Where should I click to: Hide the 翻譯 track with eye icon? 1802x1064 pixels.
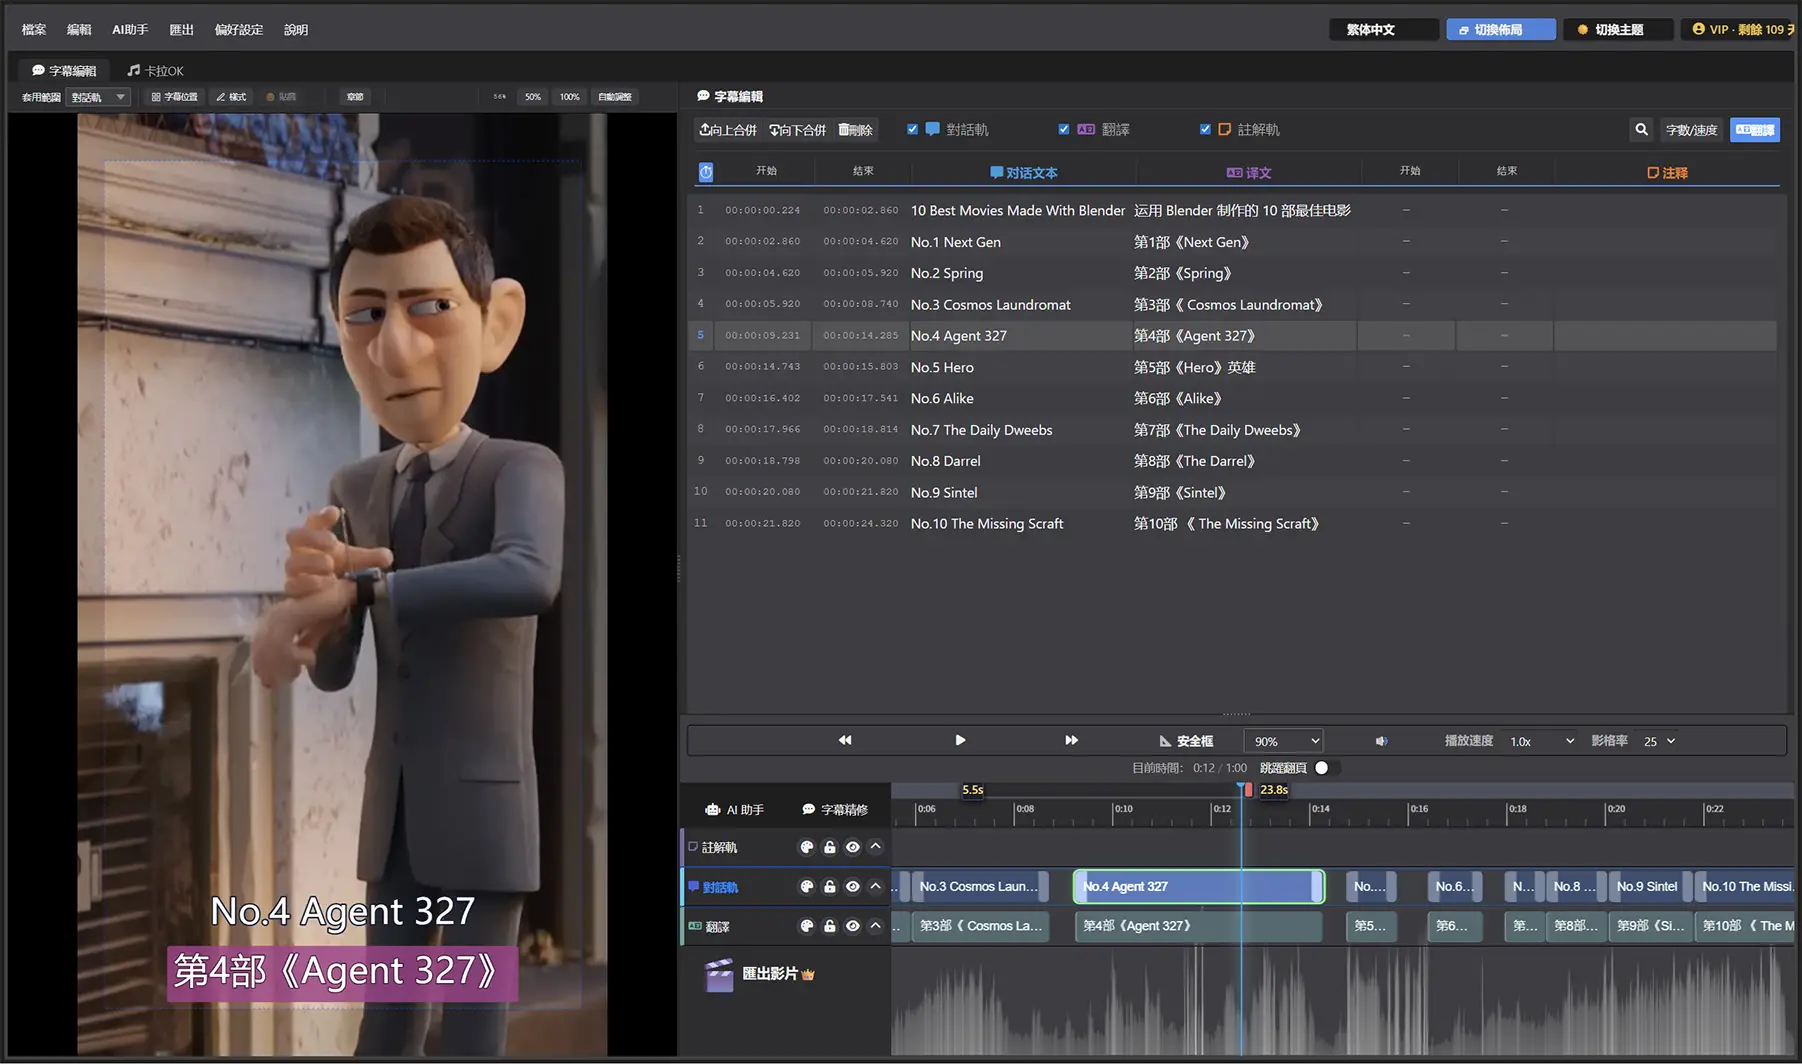point(853,926)
